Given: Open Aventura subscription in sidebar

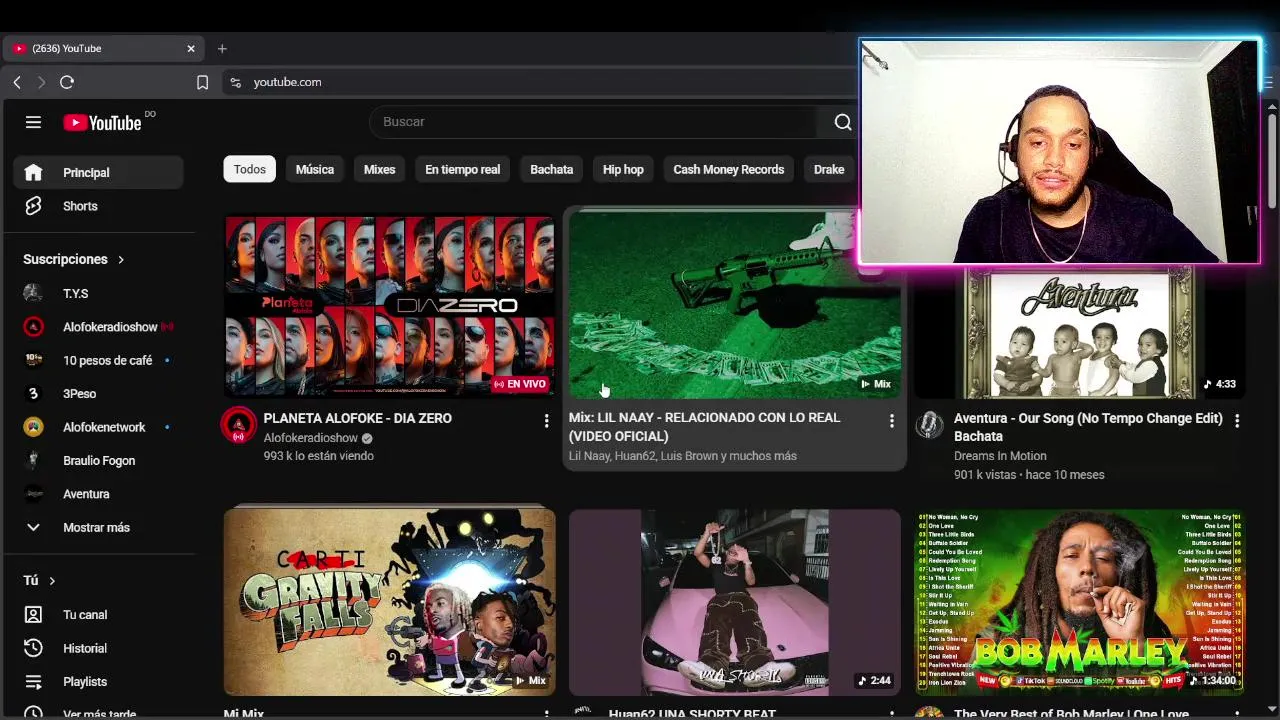Looking at the screenshot, I should (x=98, y=494).
